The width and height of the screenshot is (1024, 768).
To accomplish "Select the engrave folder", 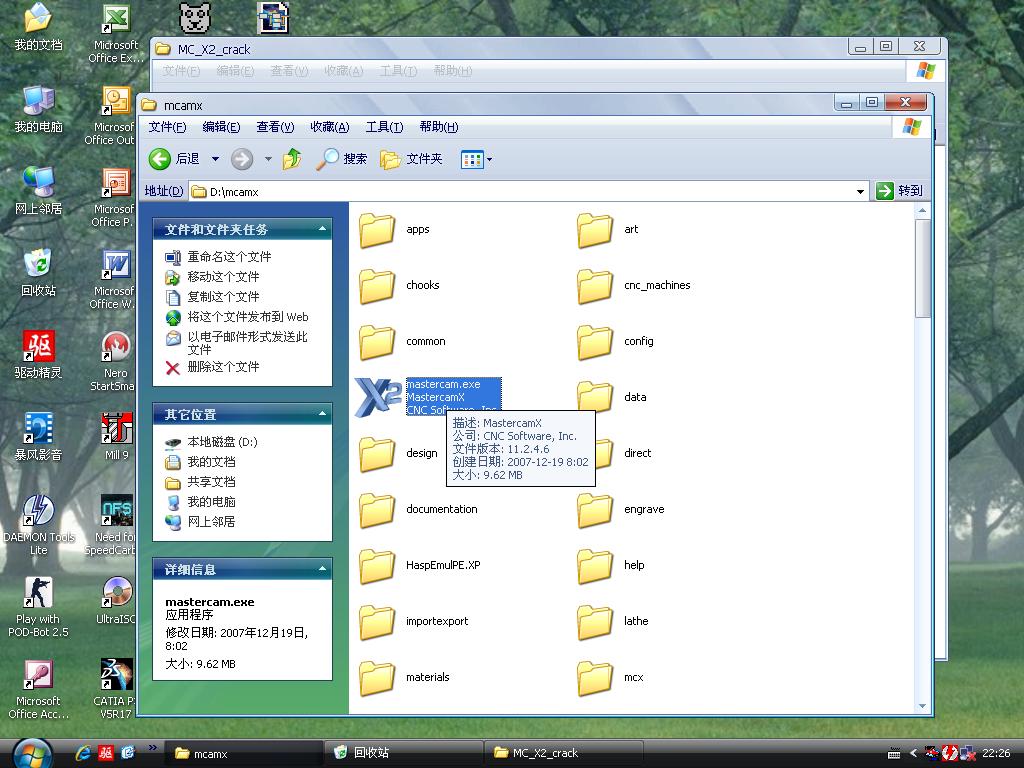I will [x=620, y=509].
